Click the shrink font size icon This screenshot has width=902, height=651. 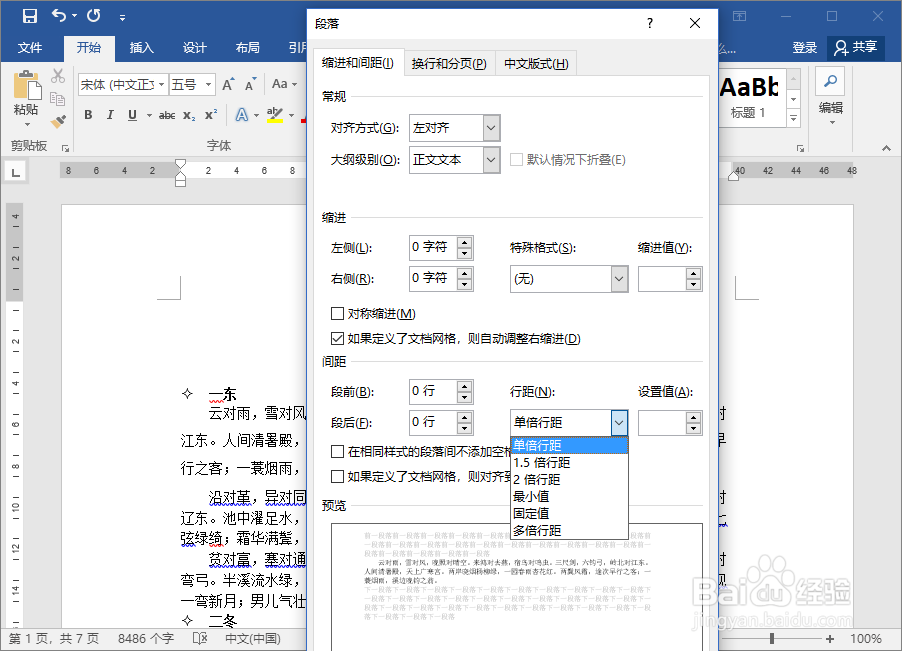[250, 85]
